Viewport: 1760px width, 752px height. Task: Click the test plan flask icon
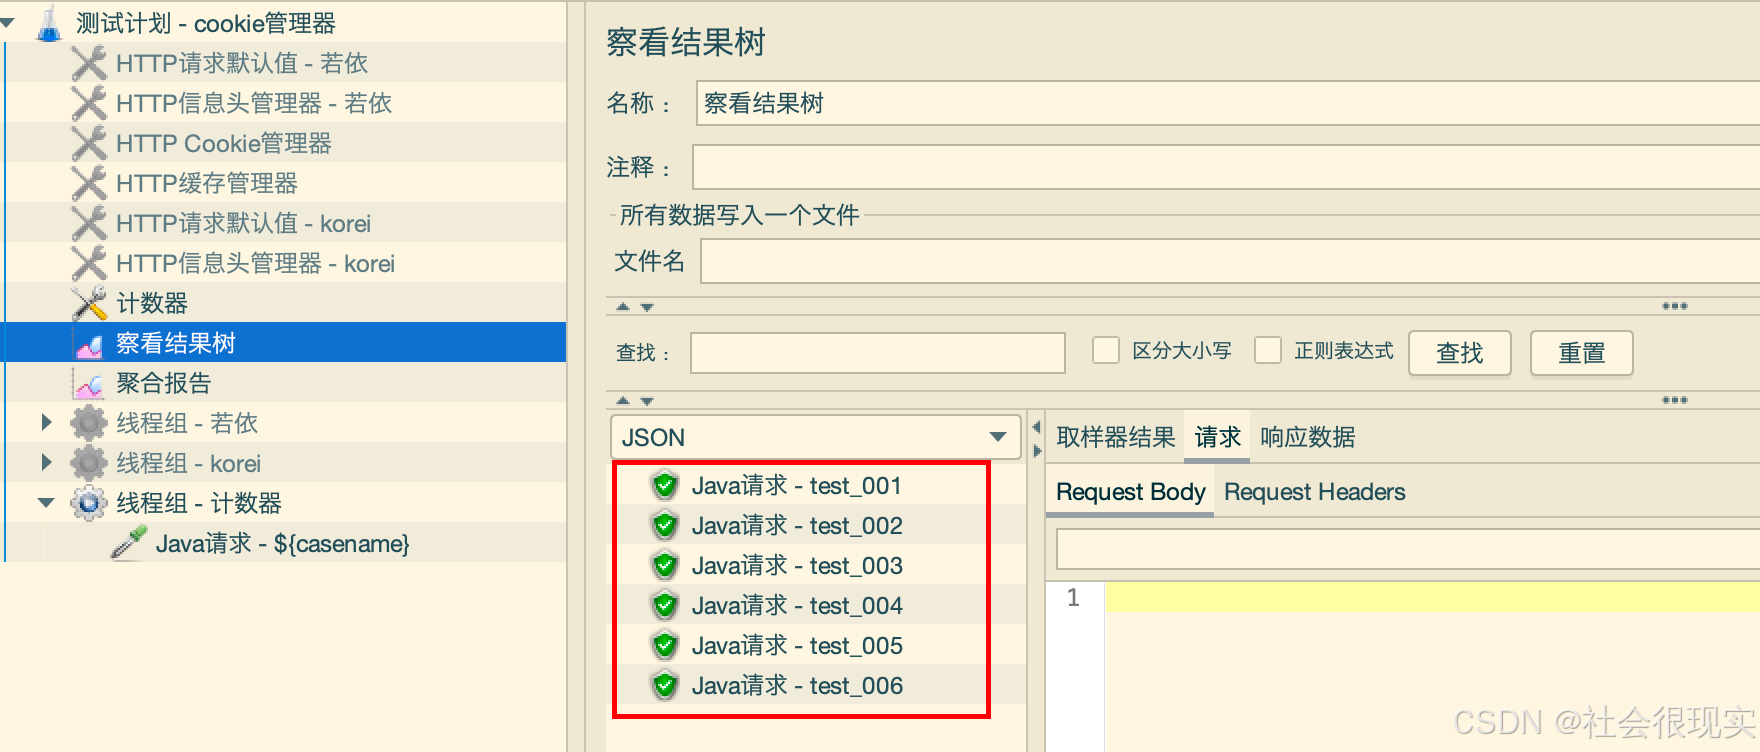(x=49, y=23)
